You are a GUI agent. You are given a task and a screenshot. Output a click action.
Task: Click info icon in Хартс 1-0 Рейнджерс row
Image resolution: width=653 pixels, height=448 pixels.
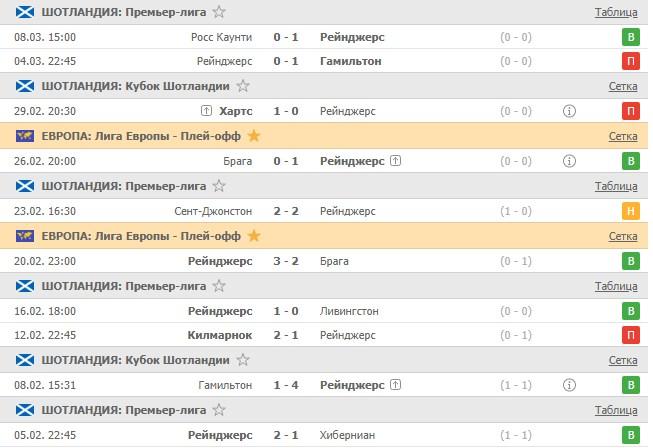point(569,111)
